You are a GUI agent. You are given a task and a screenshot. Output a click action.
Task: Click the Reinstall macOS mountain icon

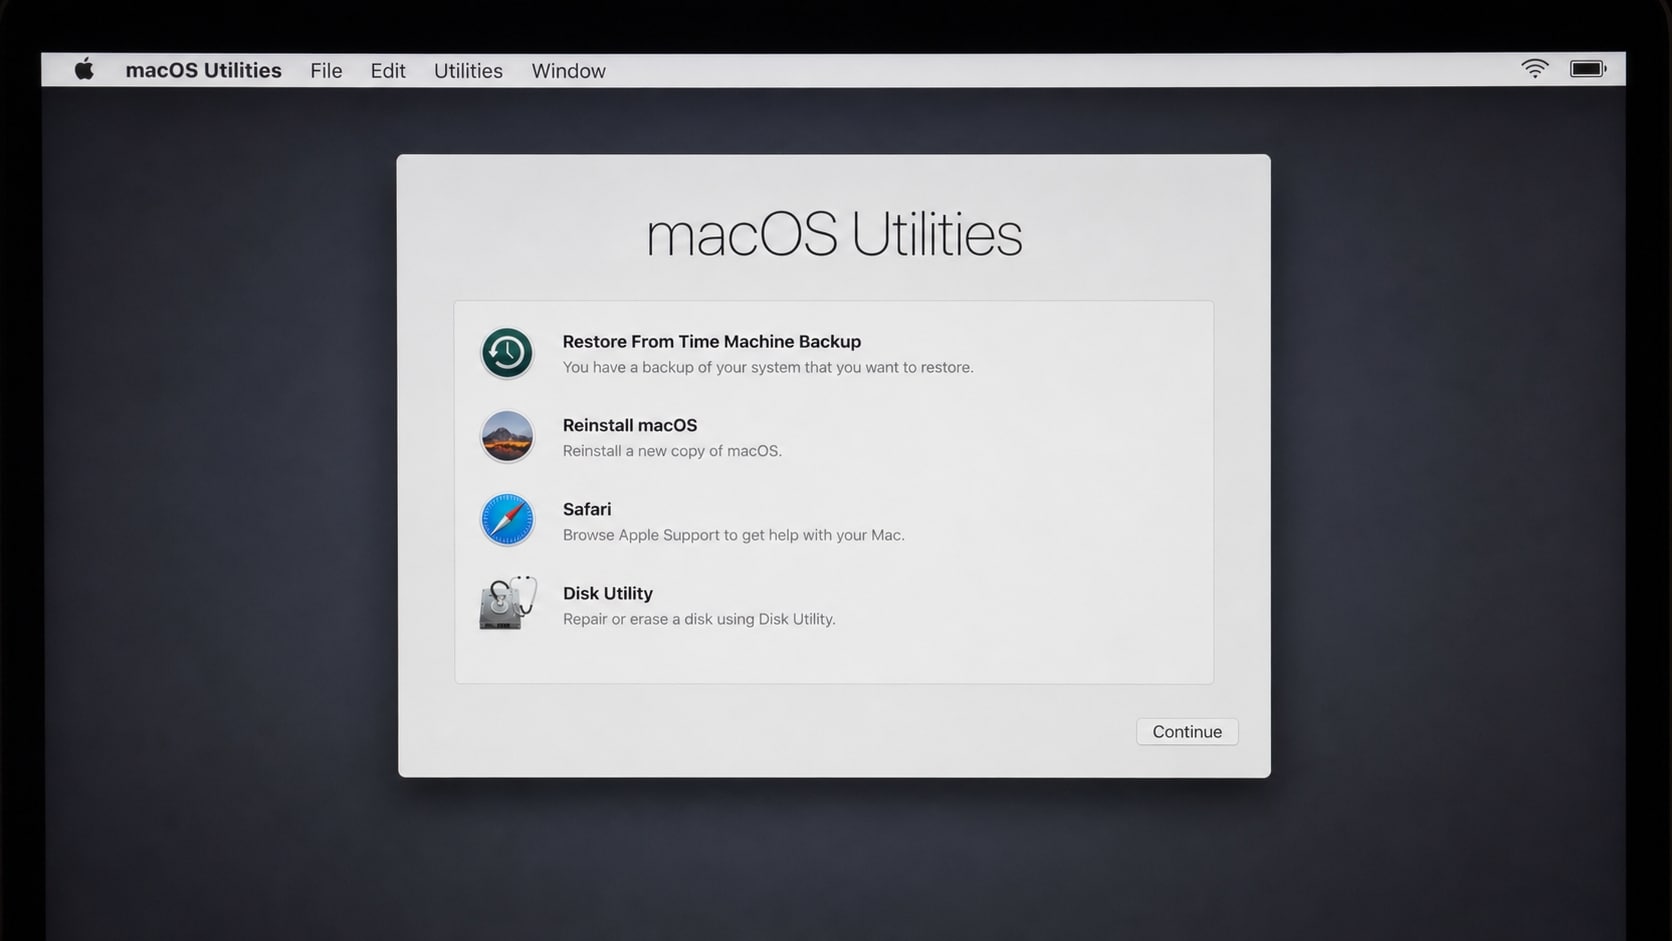507,437
